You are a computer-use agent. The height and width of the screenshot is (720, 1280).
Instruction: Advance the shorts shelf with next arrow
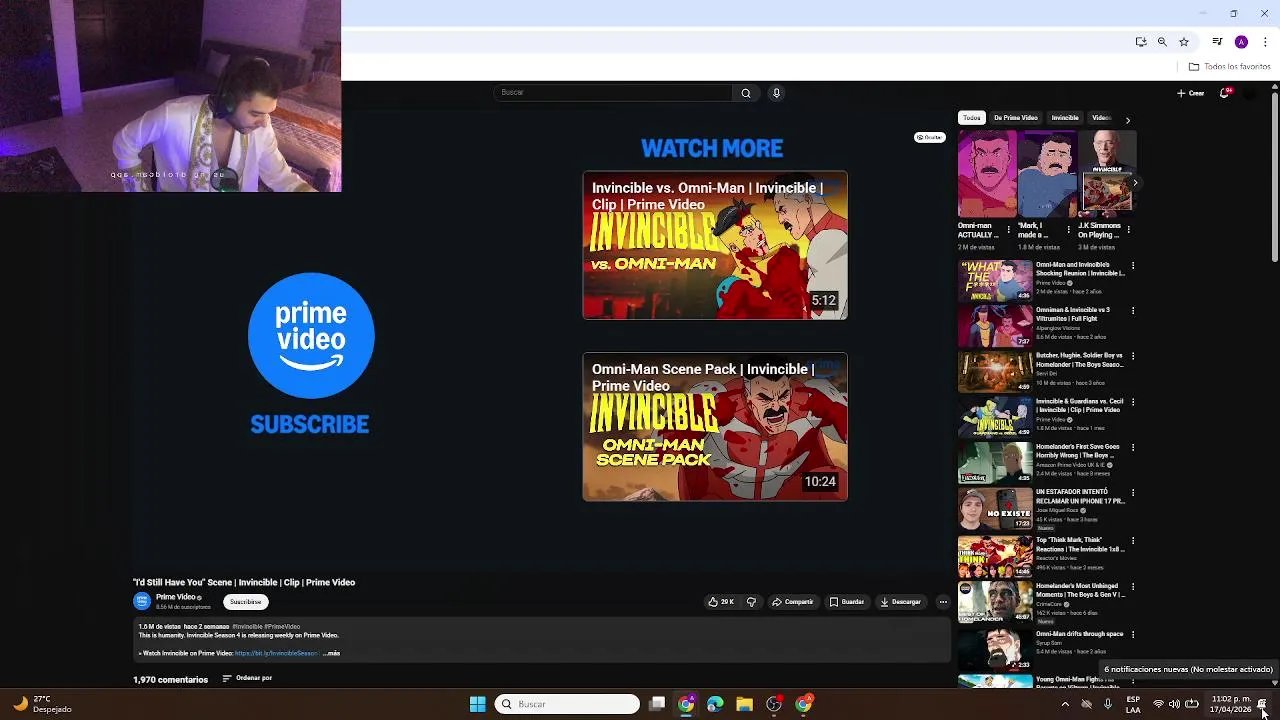(1134, 182)
